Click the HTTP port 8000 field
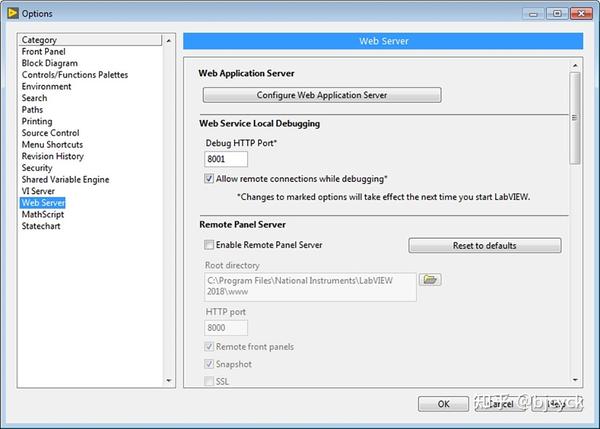 (226, 328)
